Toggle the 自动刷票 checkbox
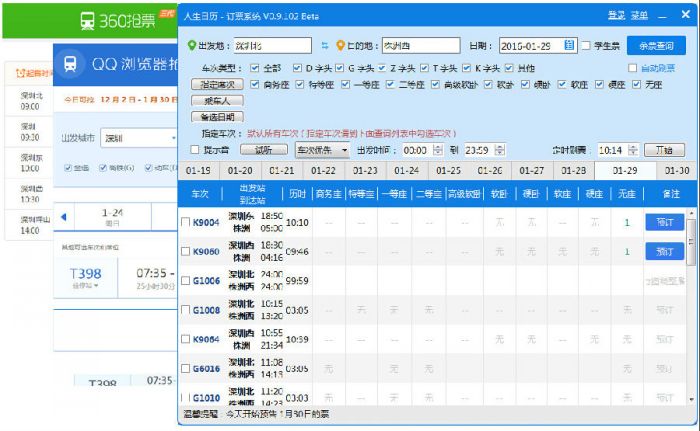The width and height of the screenshot is (700, 431). 632,68
